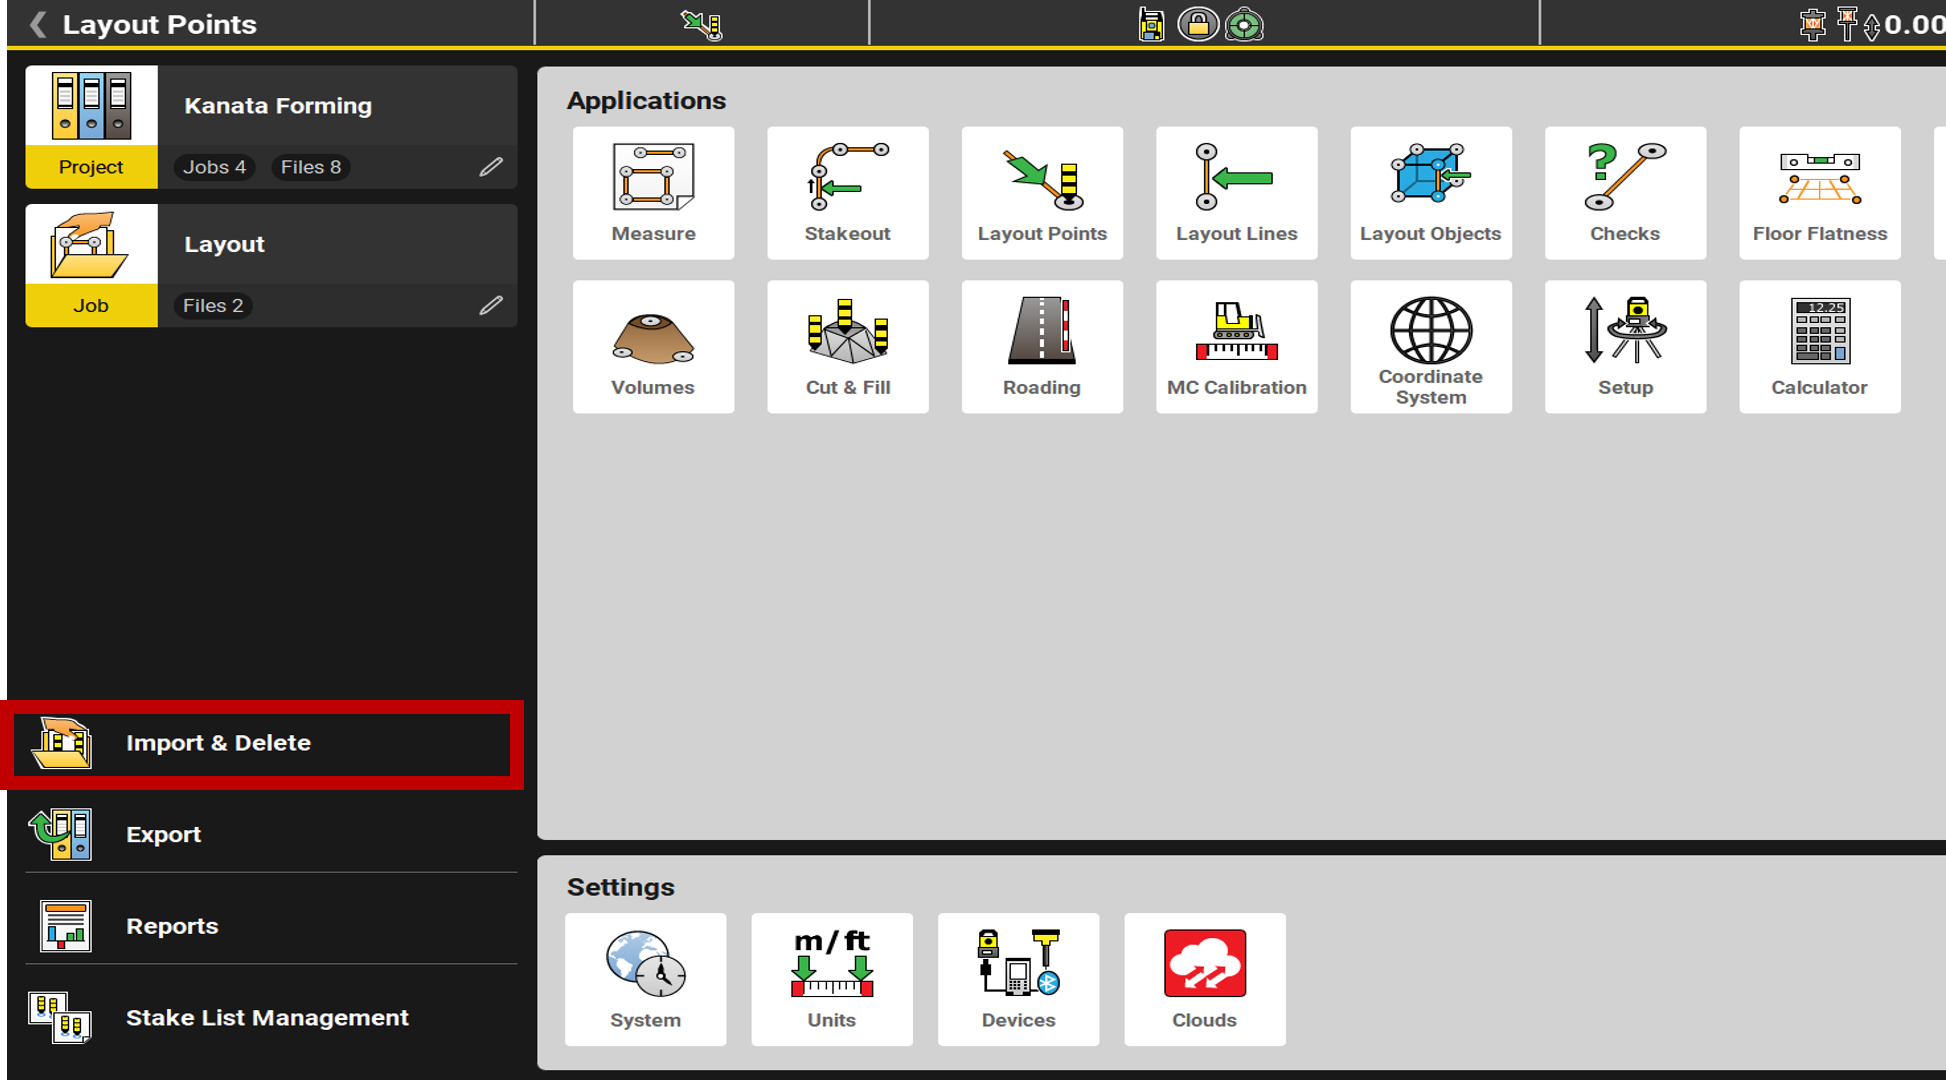The image size is (1946, 1080).
Task: Open the Volumes application
Action: (x=653, y=347)
